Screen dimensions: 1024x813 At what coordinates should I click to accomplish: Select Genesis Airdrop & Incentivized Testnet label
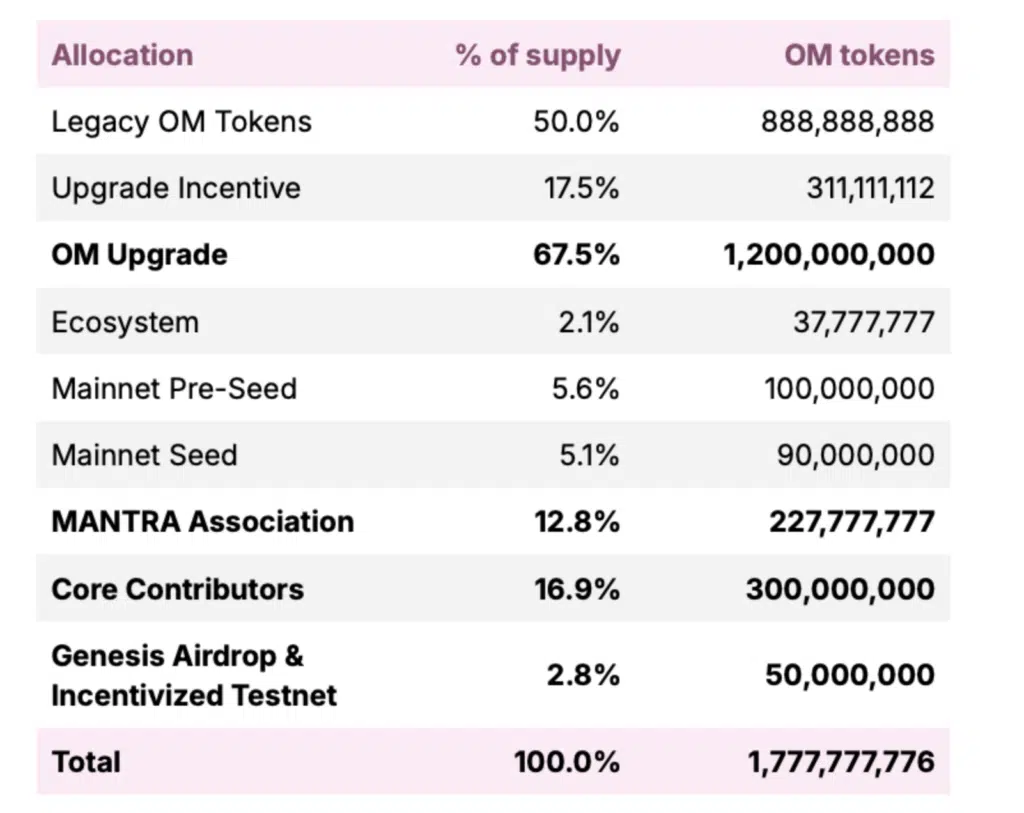pyautogui.click(x=194, y=675)
